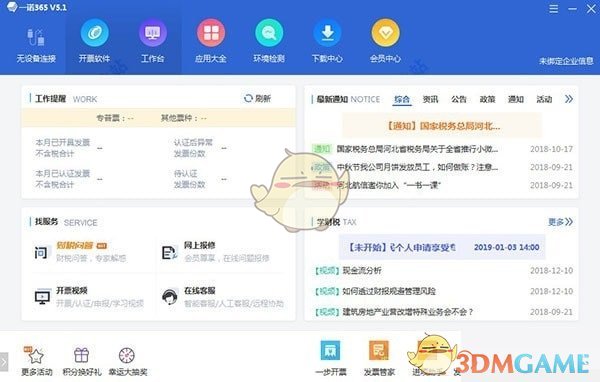Switch to 公告 notice tab

click(459, 99)
